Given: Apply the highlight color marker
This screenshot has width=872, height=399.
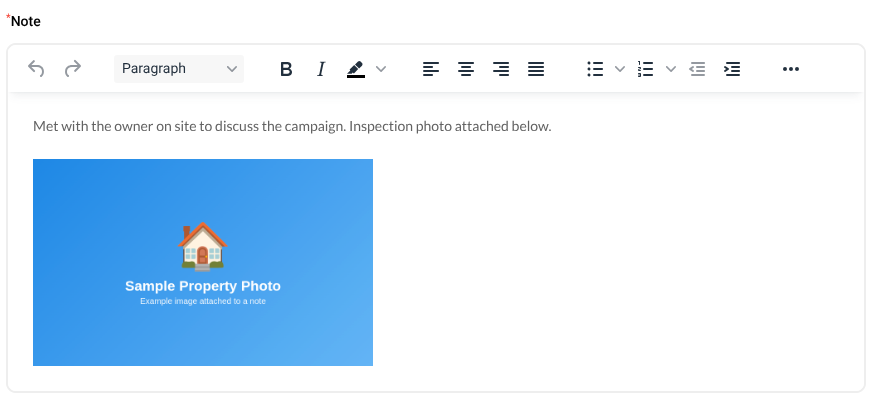Looking at the screenshot, I should (x=356, y=69).
